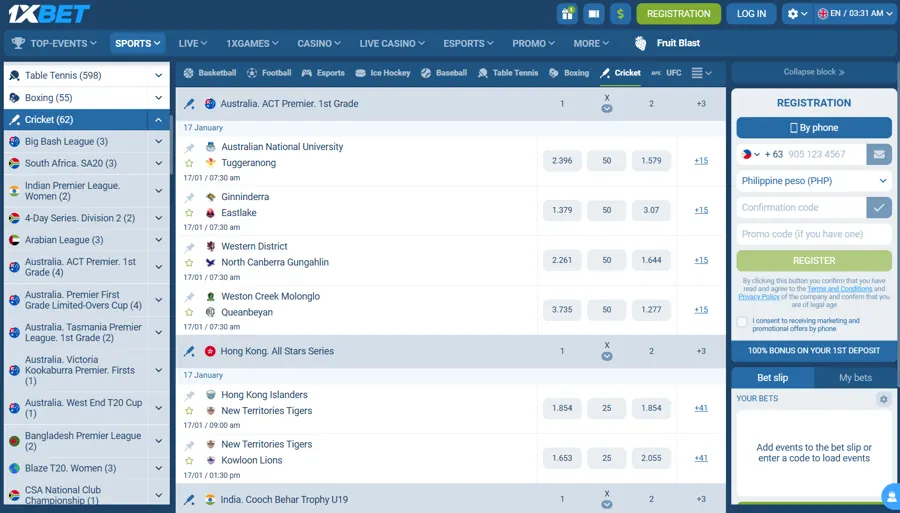The image size is (900, 513).
Task: Switch to the My bets tab
Action: pos(855,378)
